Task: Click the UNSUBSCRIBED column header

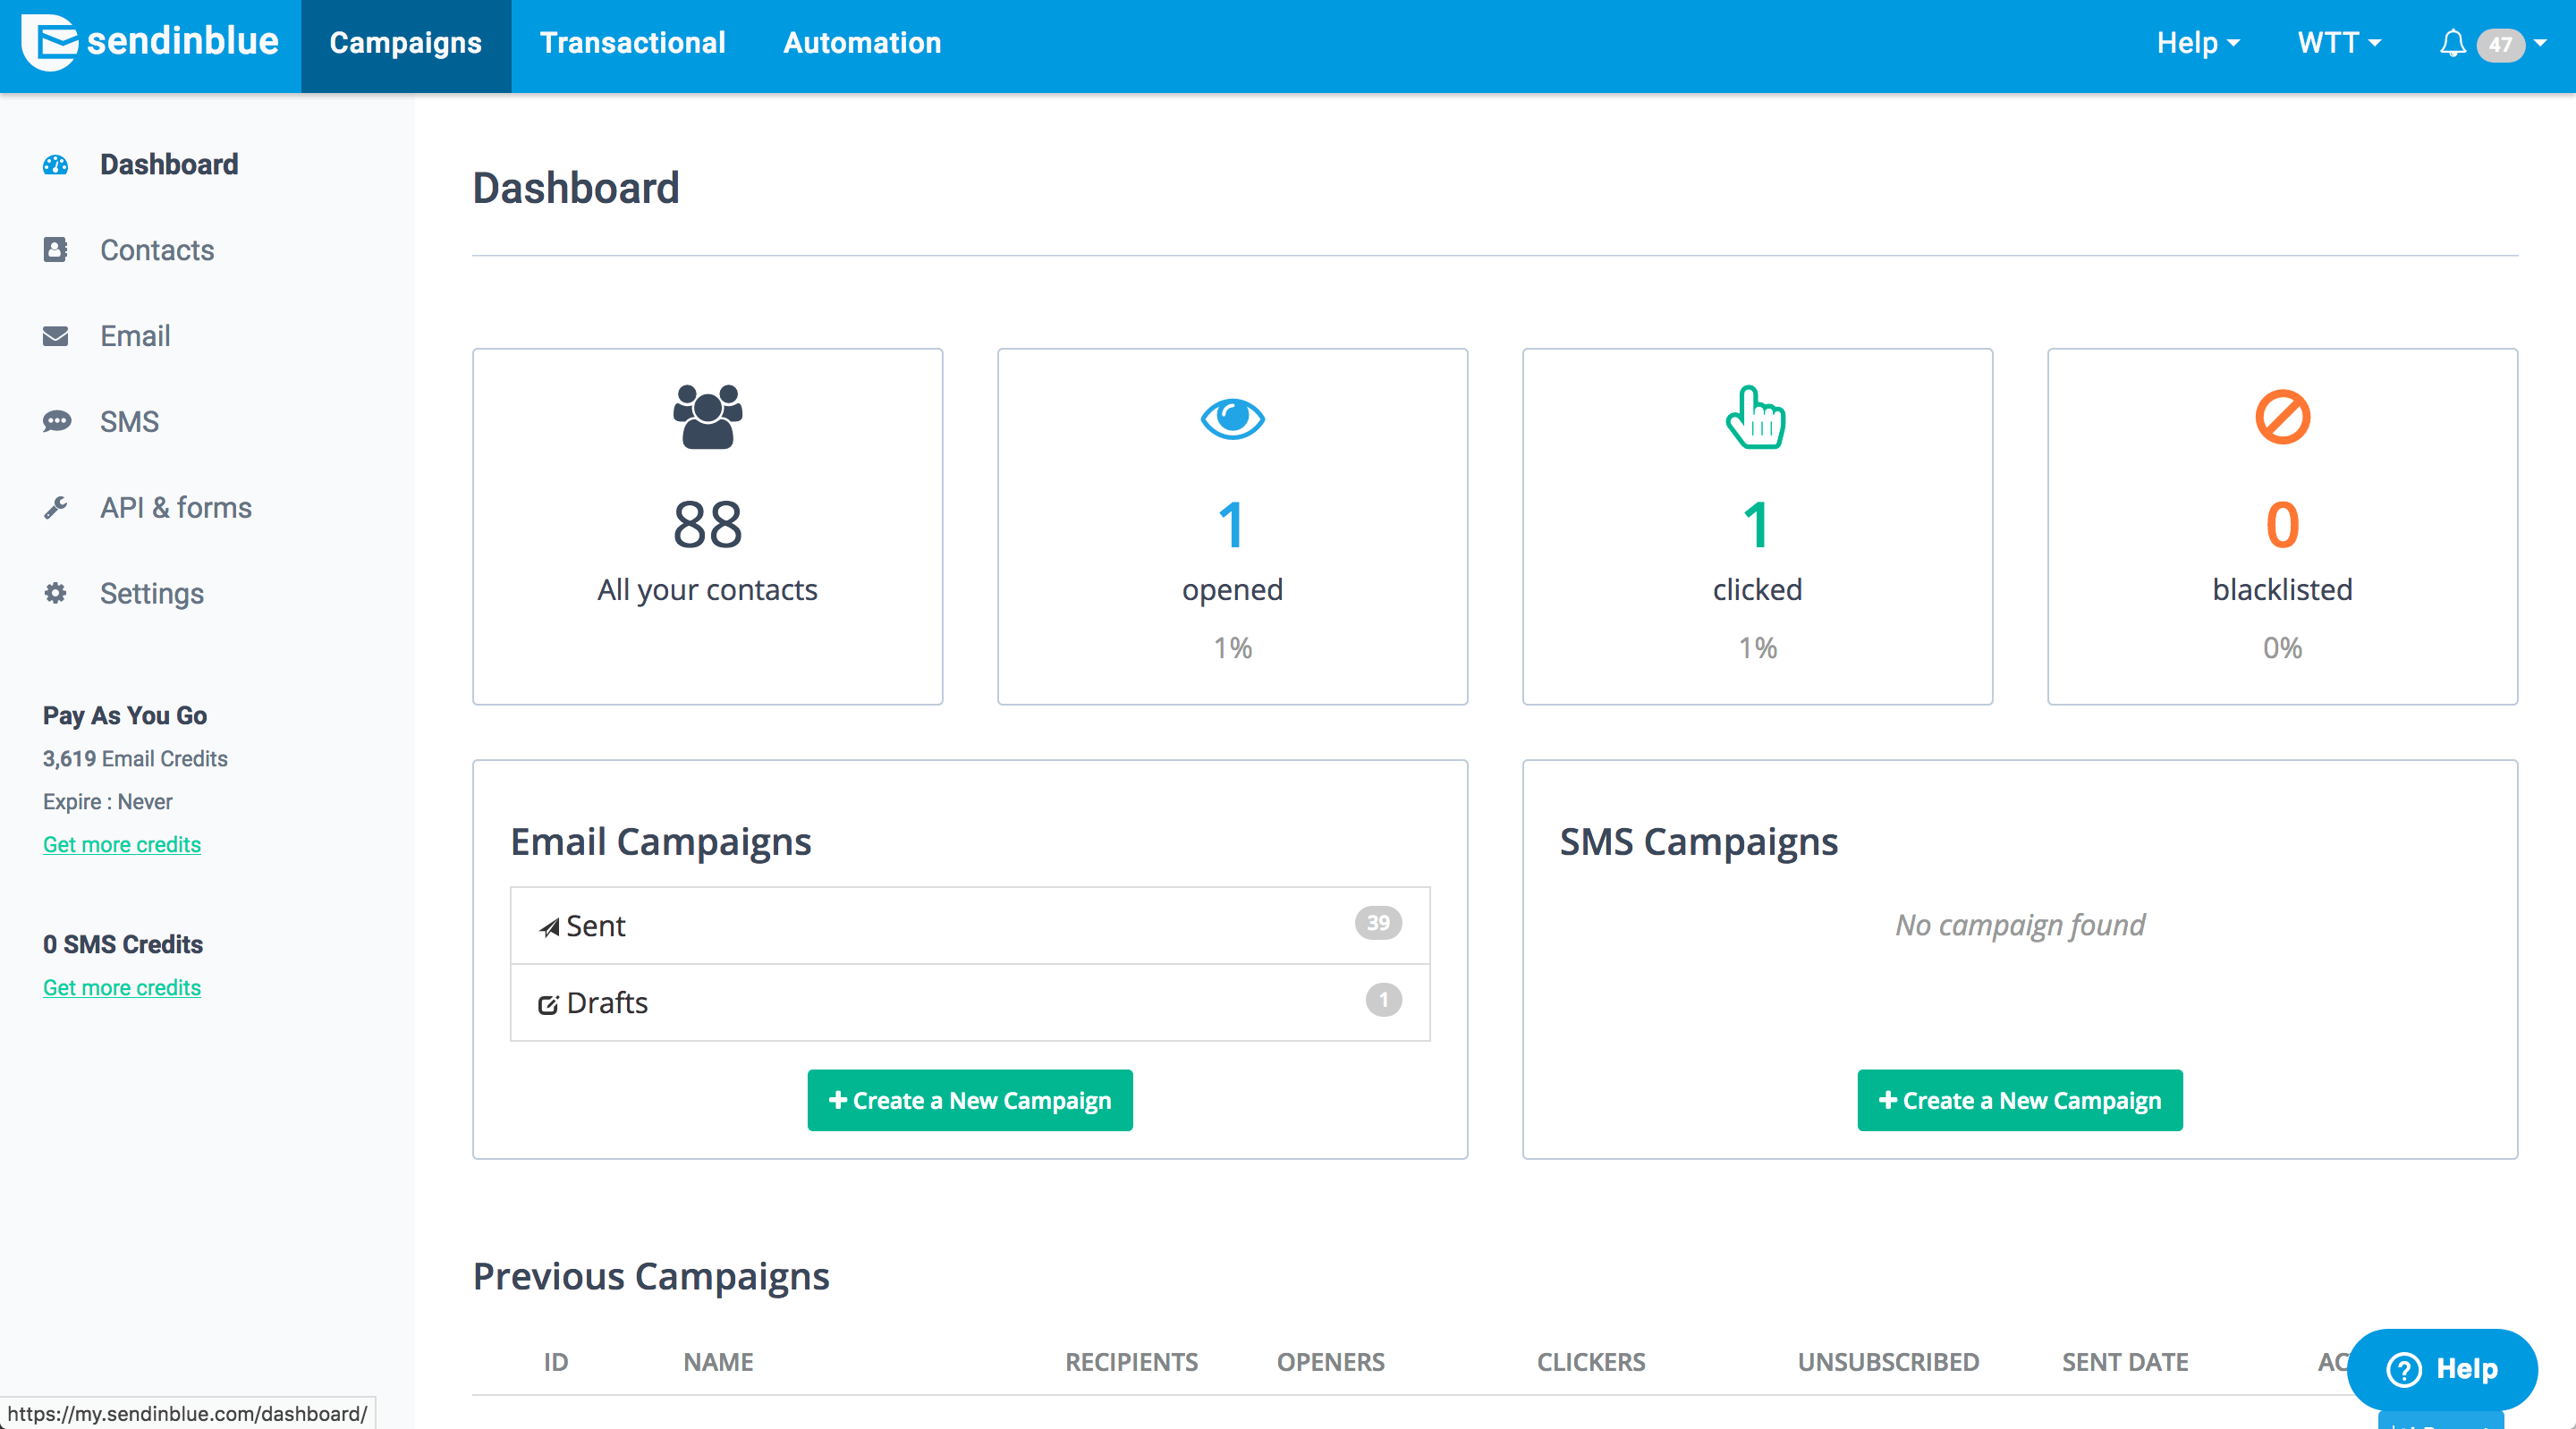Action: [x=1888, y=1362]
